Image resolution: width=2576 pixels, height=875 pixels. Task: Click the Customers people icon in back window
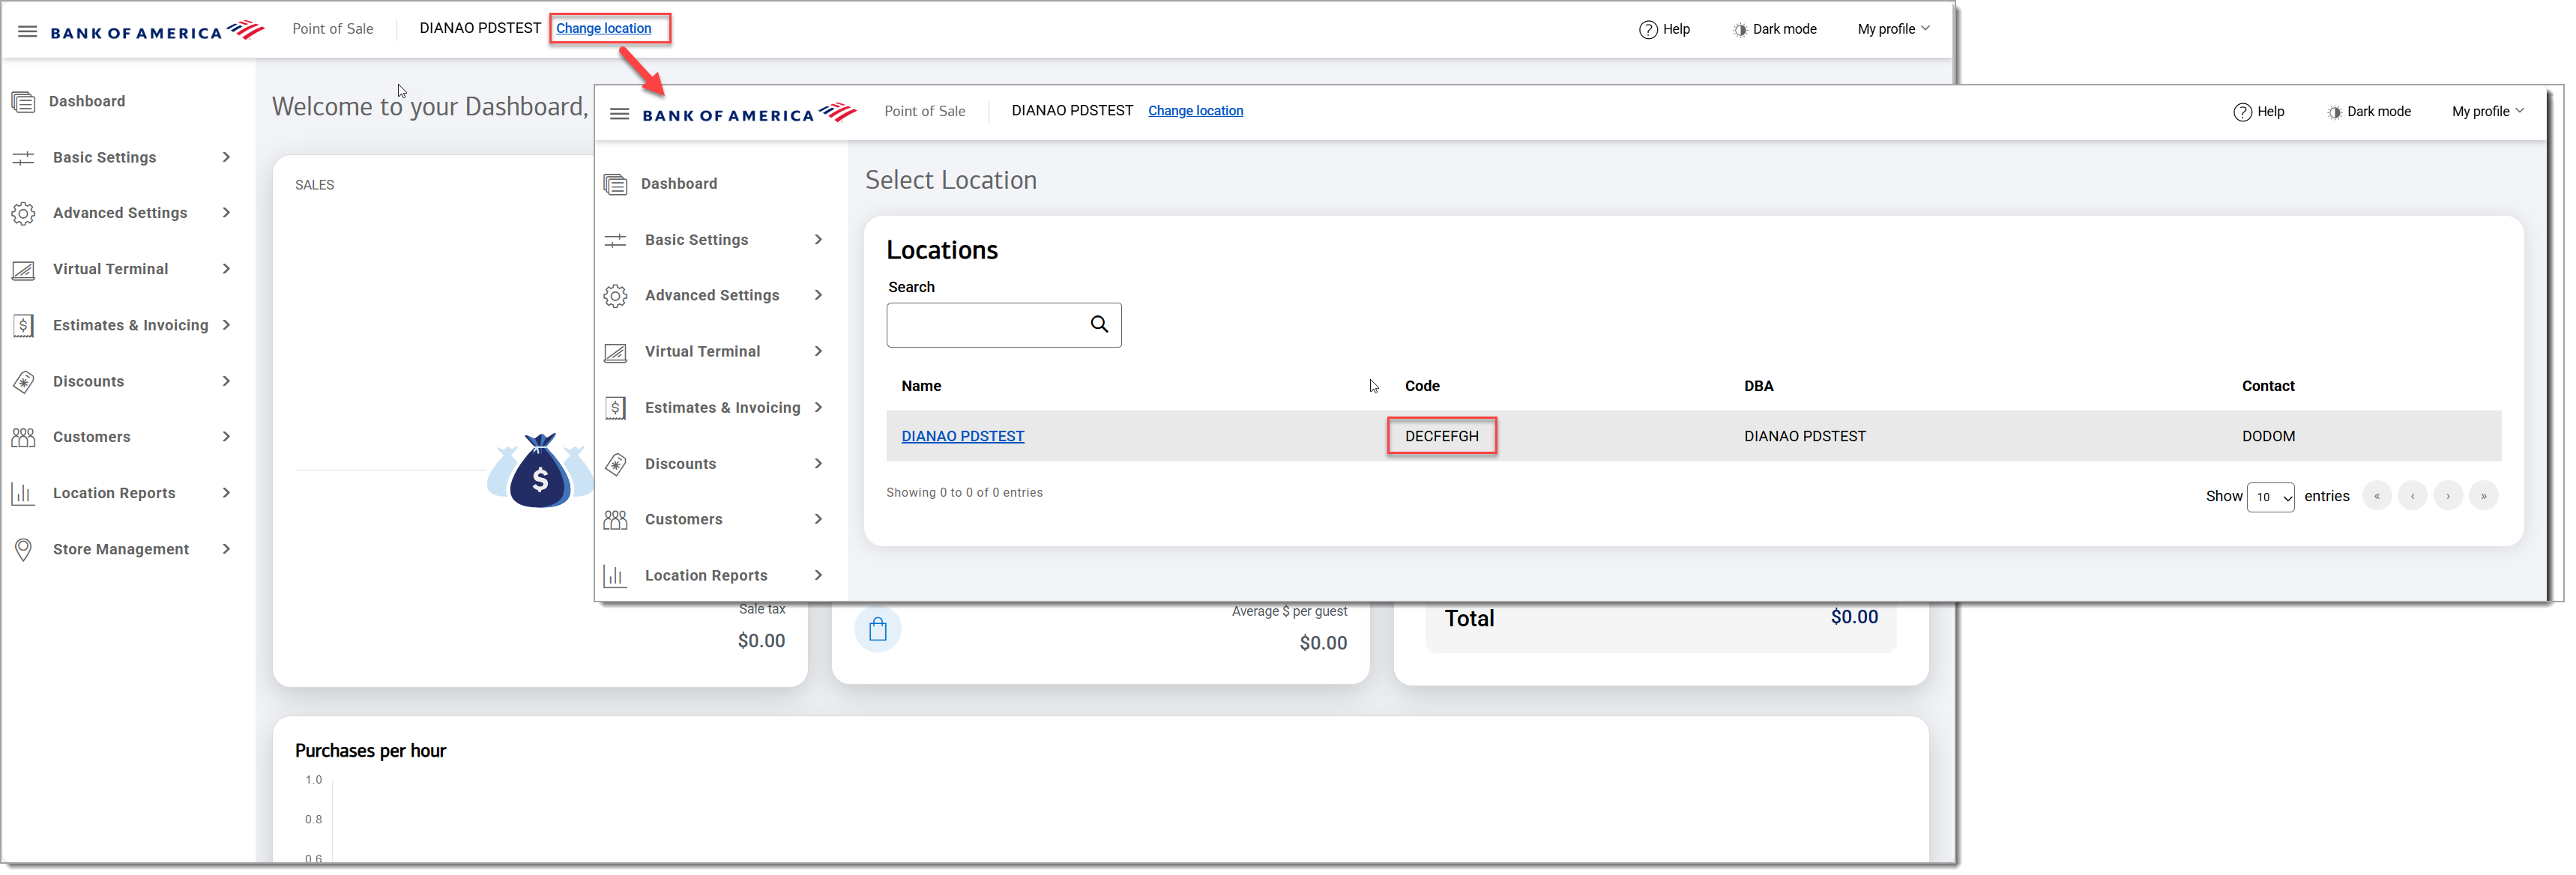[23, 437]
